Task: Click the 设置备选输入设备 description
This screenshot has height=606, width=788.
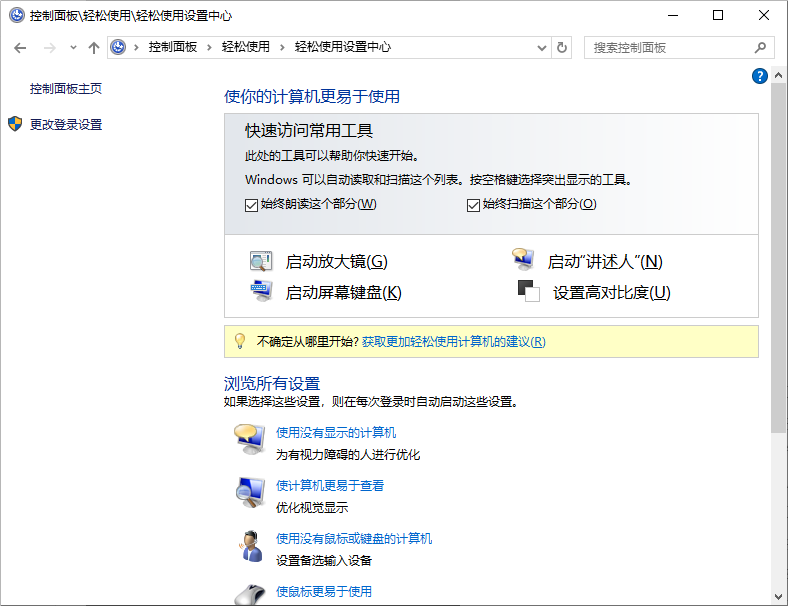Action: [324, 560]
